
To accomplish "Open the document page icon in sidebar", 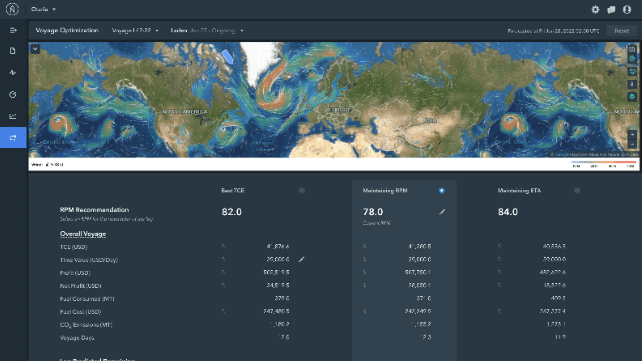I will pyautogui.click(x=13, y=51).
